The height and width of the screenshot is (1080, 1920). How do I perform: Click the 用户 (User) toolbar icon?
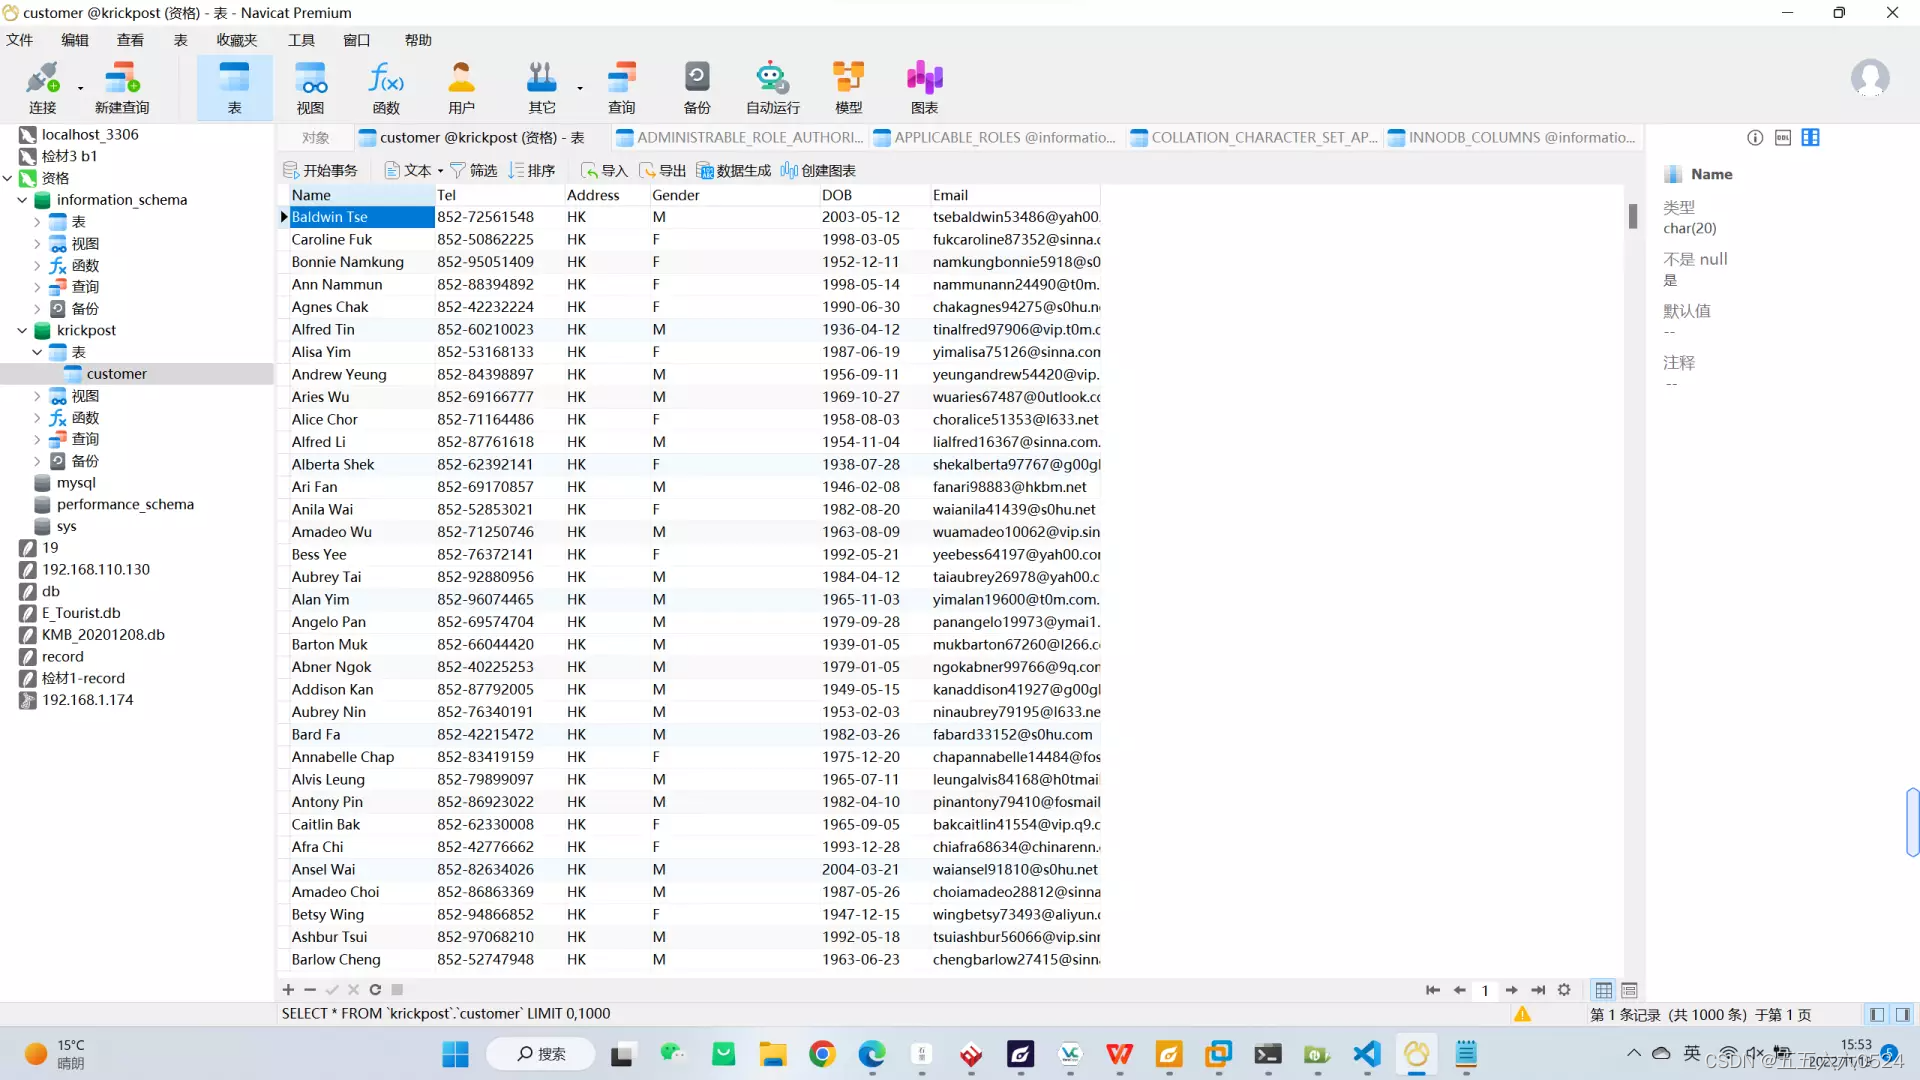point(461,87)
